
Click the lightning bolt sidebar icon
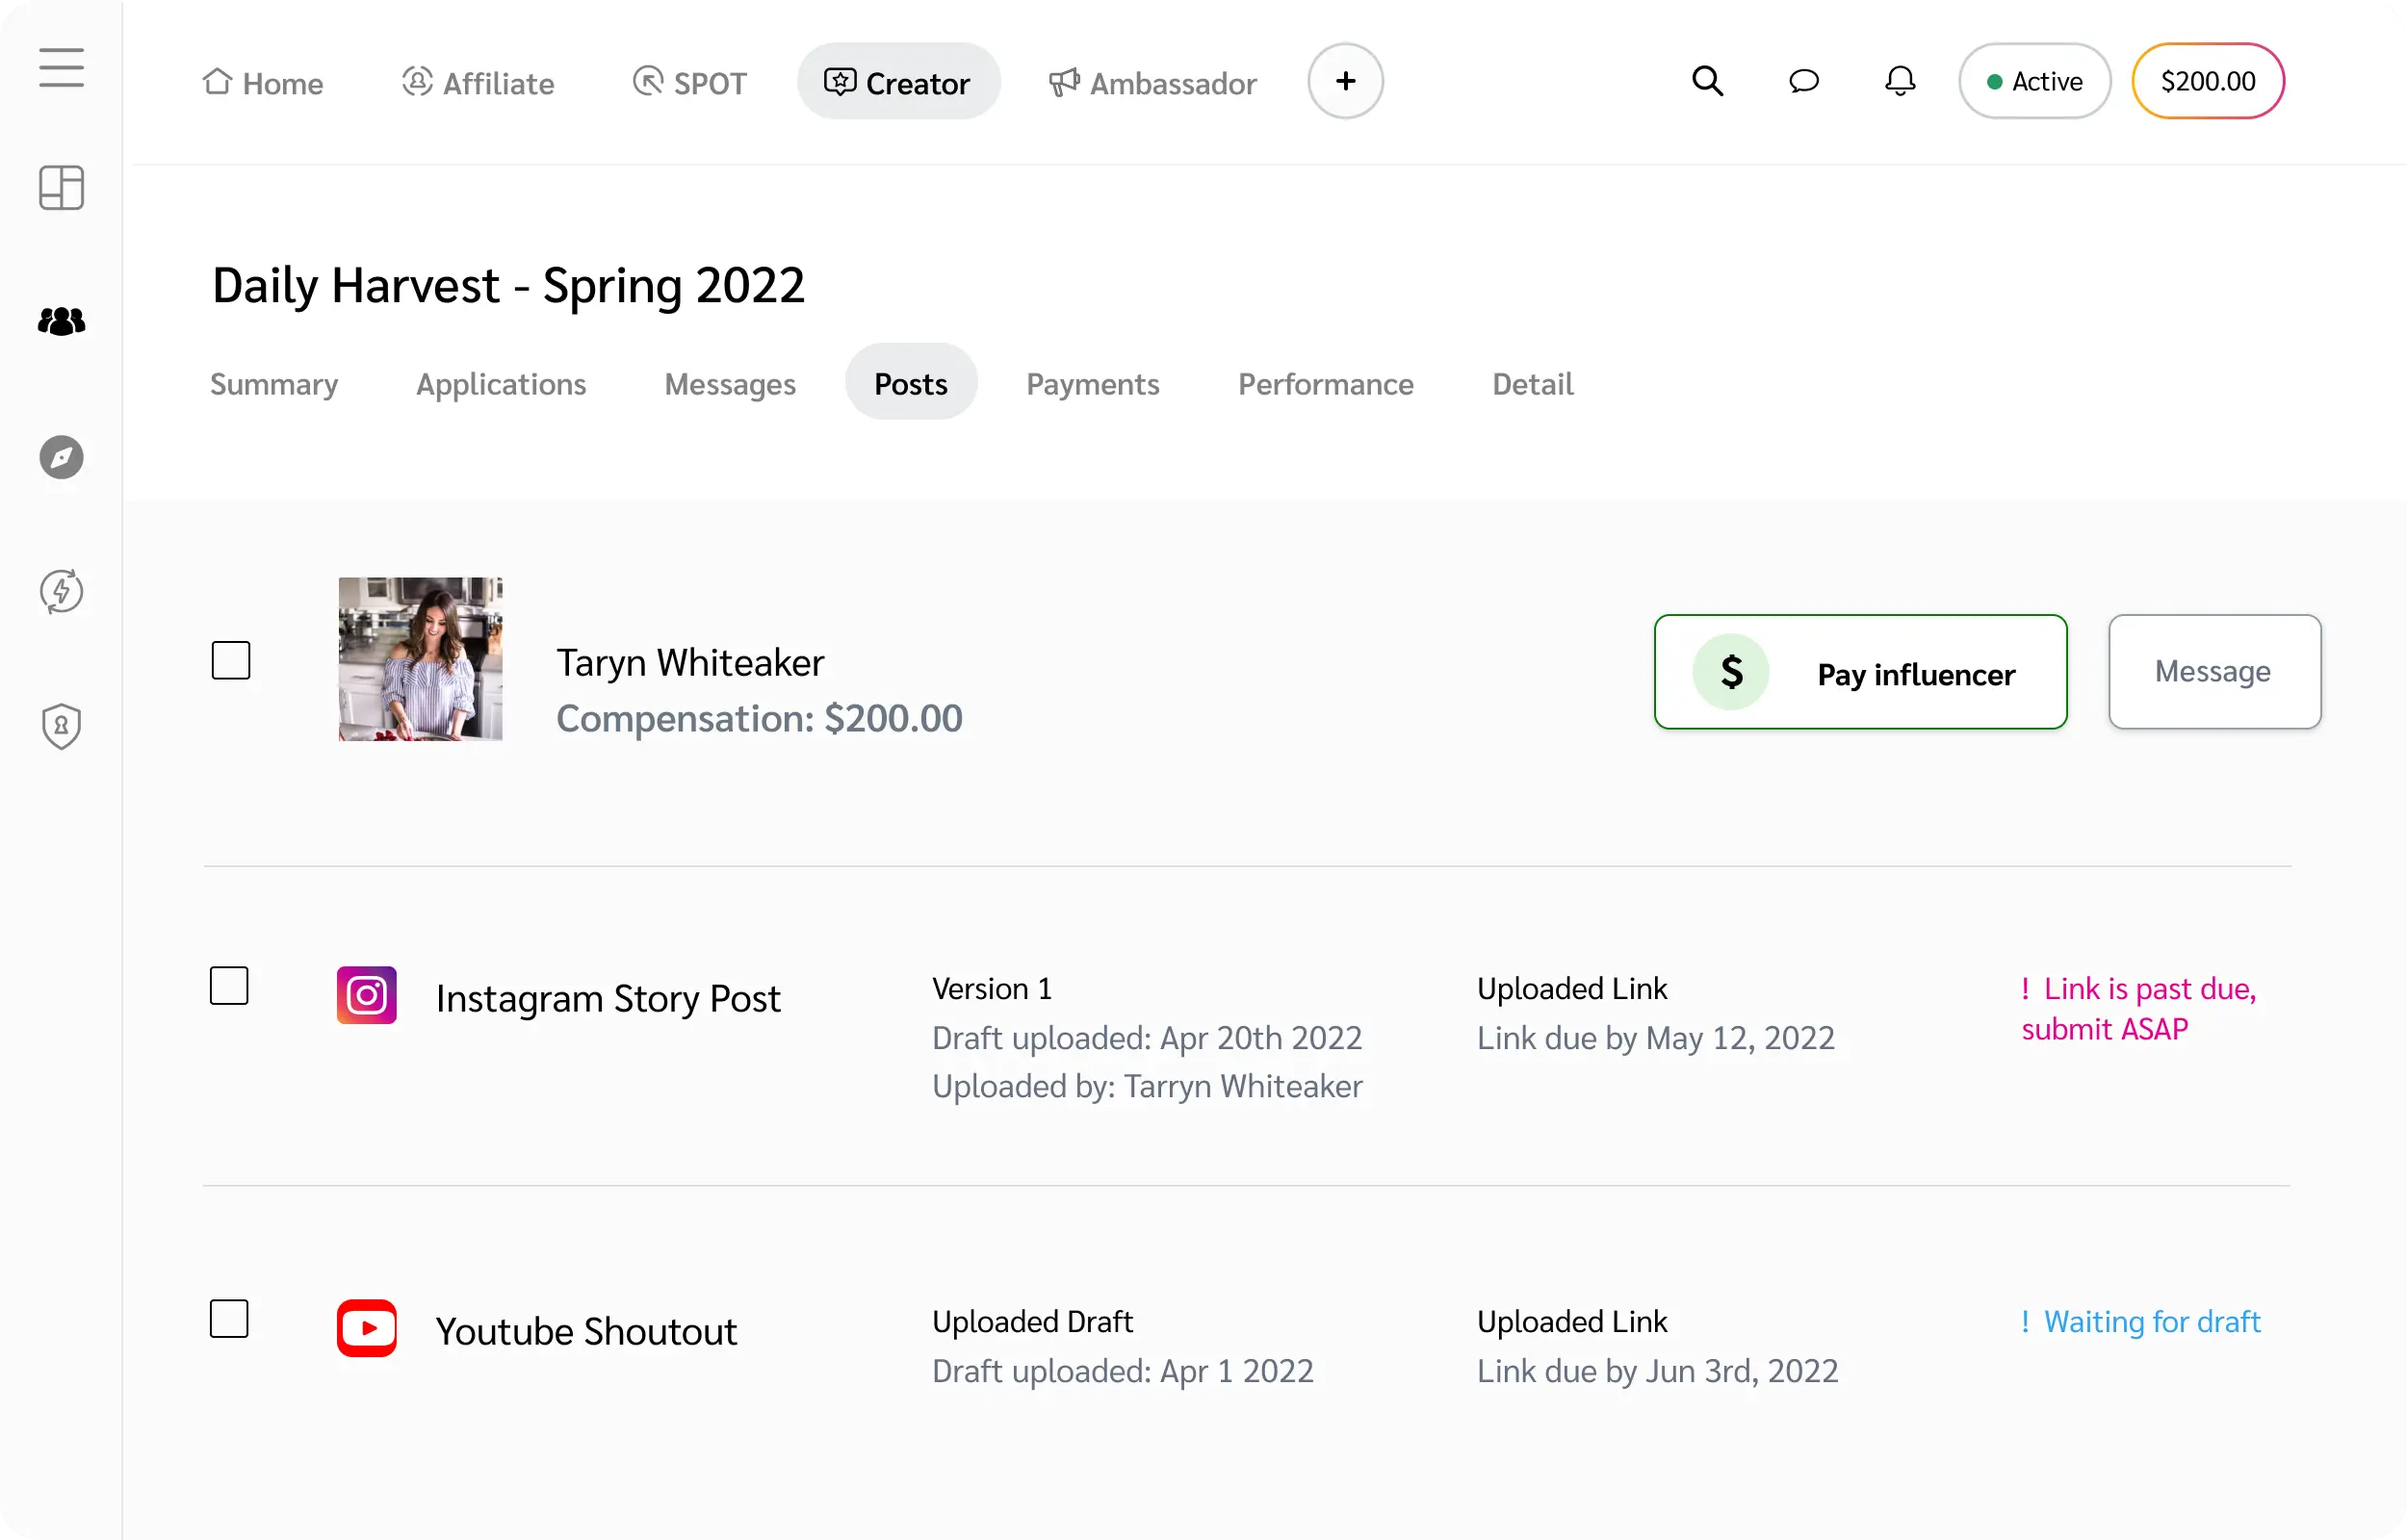pyautogui.click(x=61, y=591)
